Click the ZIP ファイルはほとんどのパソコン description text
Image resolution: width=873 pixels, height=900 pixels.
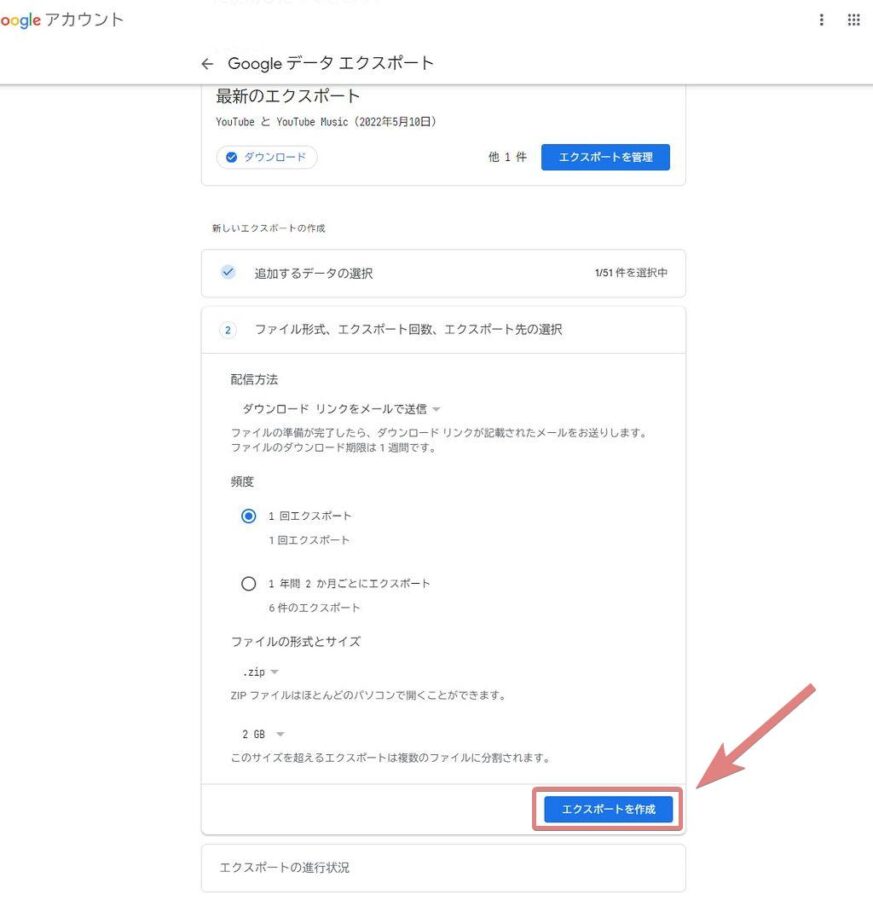(368, 696)
